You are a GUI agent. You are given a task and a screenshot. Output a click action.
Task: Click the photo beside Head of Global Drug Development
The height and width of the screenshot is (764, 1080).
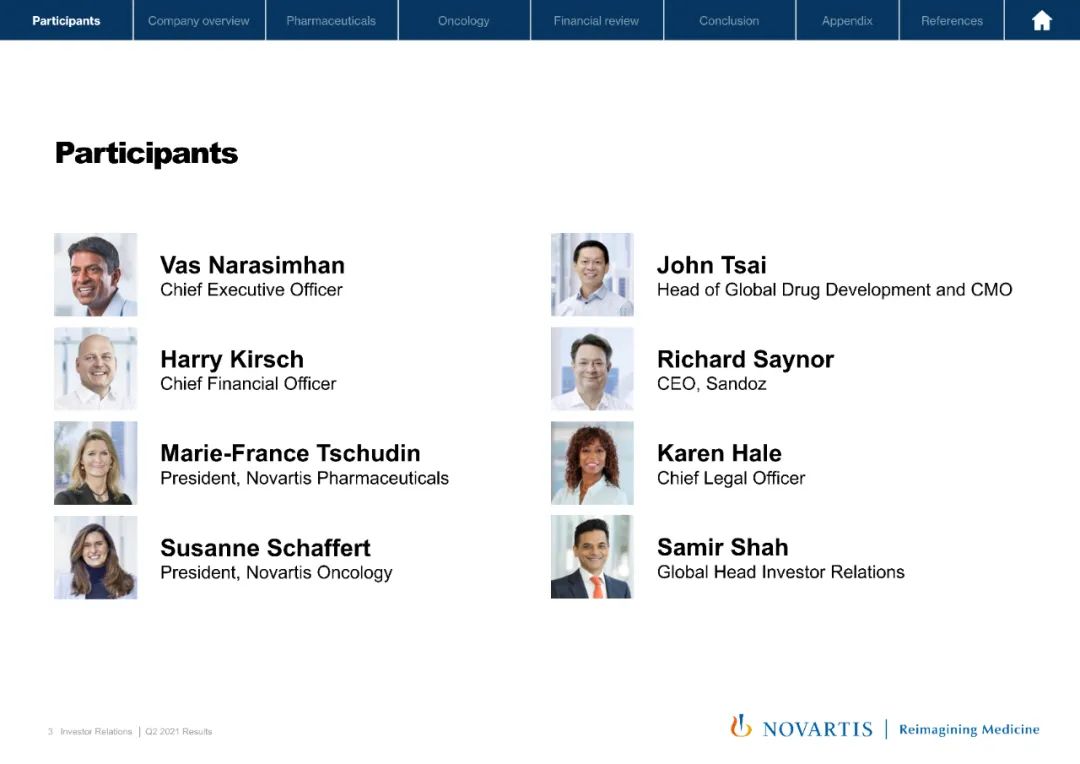click(x=592, y=275)
